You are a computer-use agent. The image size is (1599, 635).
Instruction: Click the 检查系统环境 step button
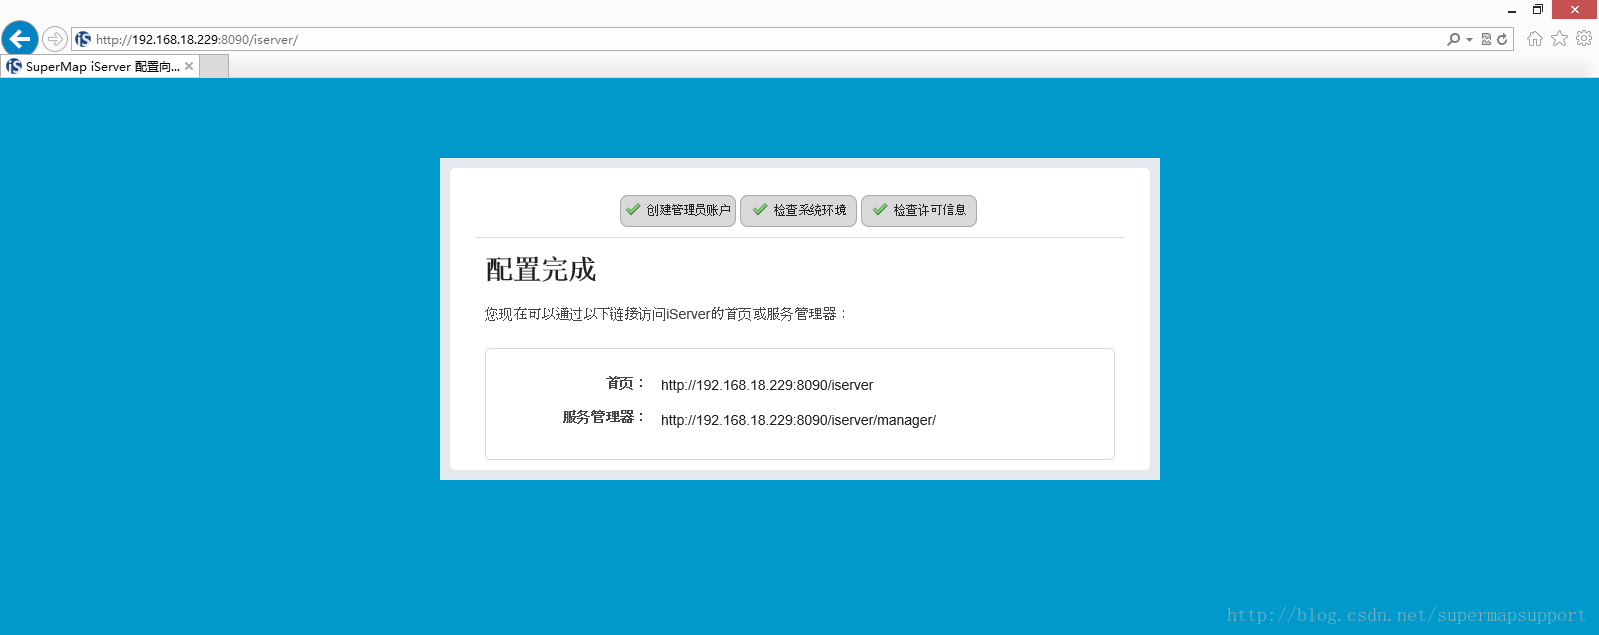coord(798,210)
